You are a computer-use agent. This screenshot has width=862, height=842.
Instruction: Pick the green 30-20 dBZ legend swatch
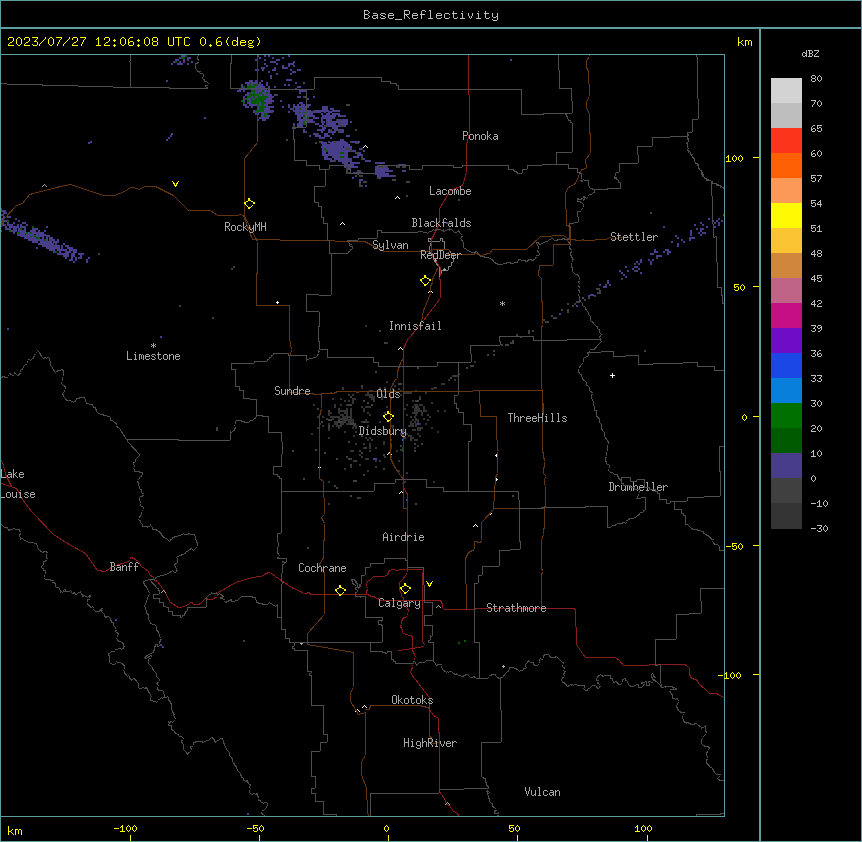(786, 416)
